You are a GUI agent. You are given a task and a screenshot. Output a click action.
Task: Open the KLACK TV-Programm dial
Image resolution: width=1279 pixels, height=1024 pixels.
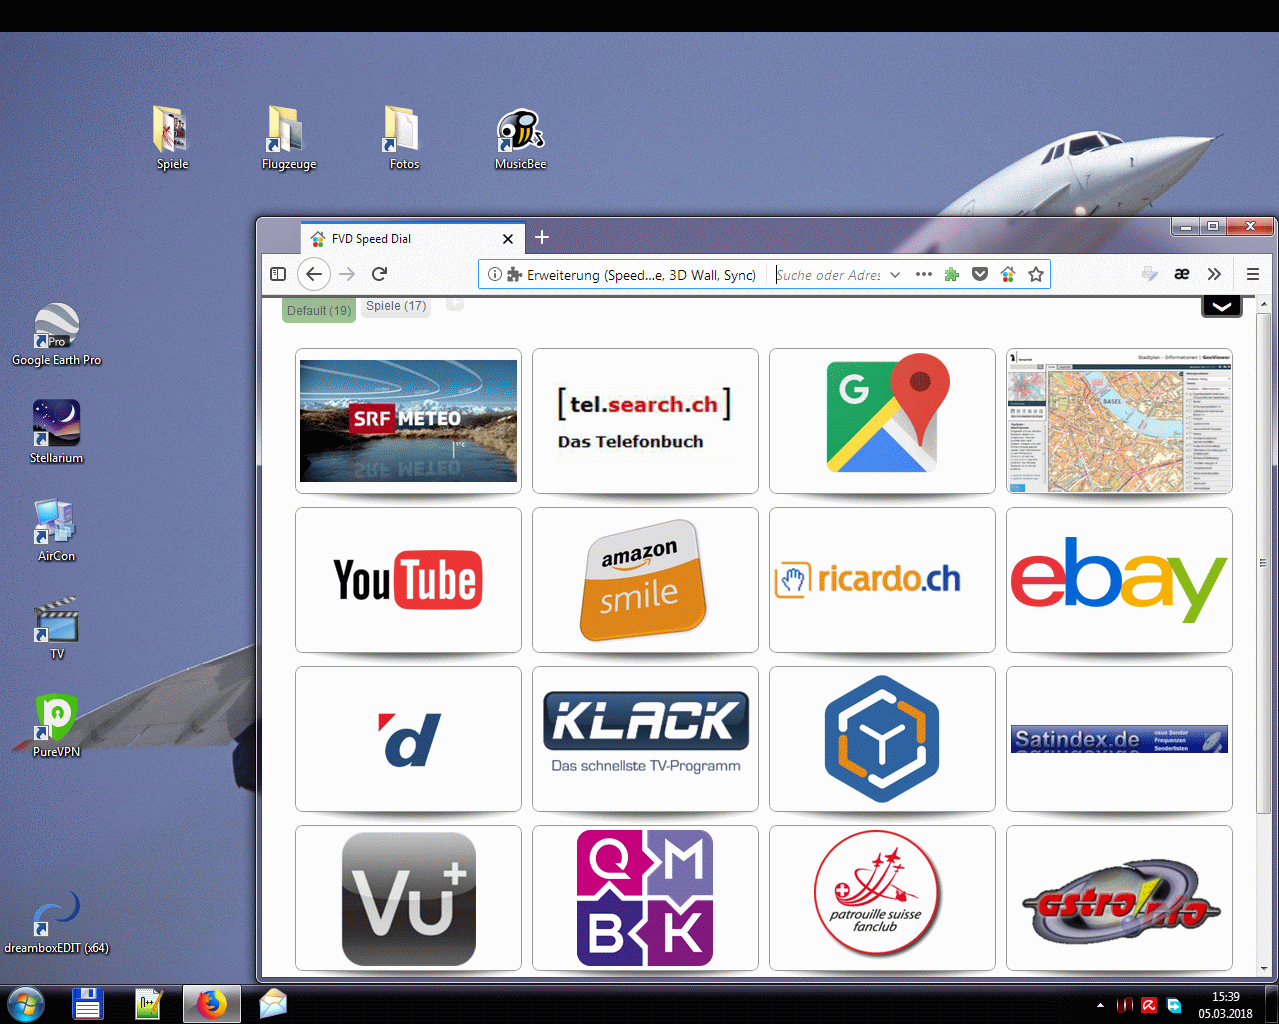click(645, 739)
